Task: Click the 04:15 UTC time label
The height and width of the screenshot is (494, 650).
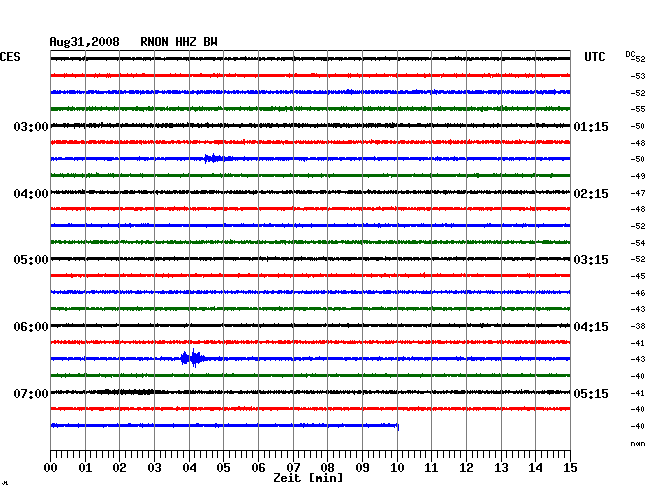Action: click(591, 327)
